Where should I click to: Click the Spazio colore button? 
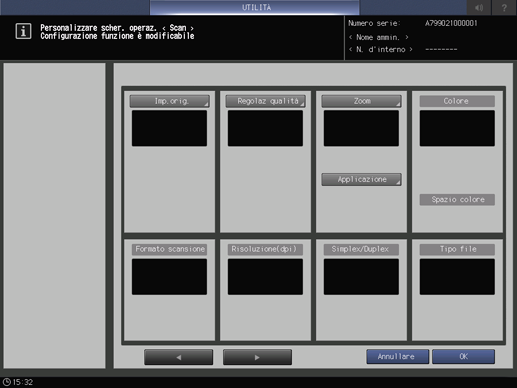pyautogui.click(x=457, y=200)
